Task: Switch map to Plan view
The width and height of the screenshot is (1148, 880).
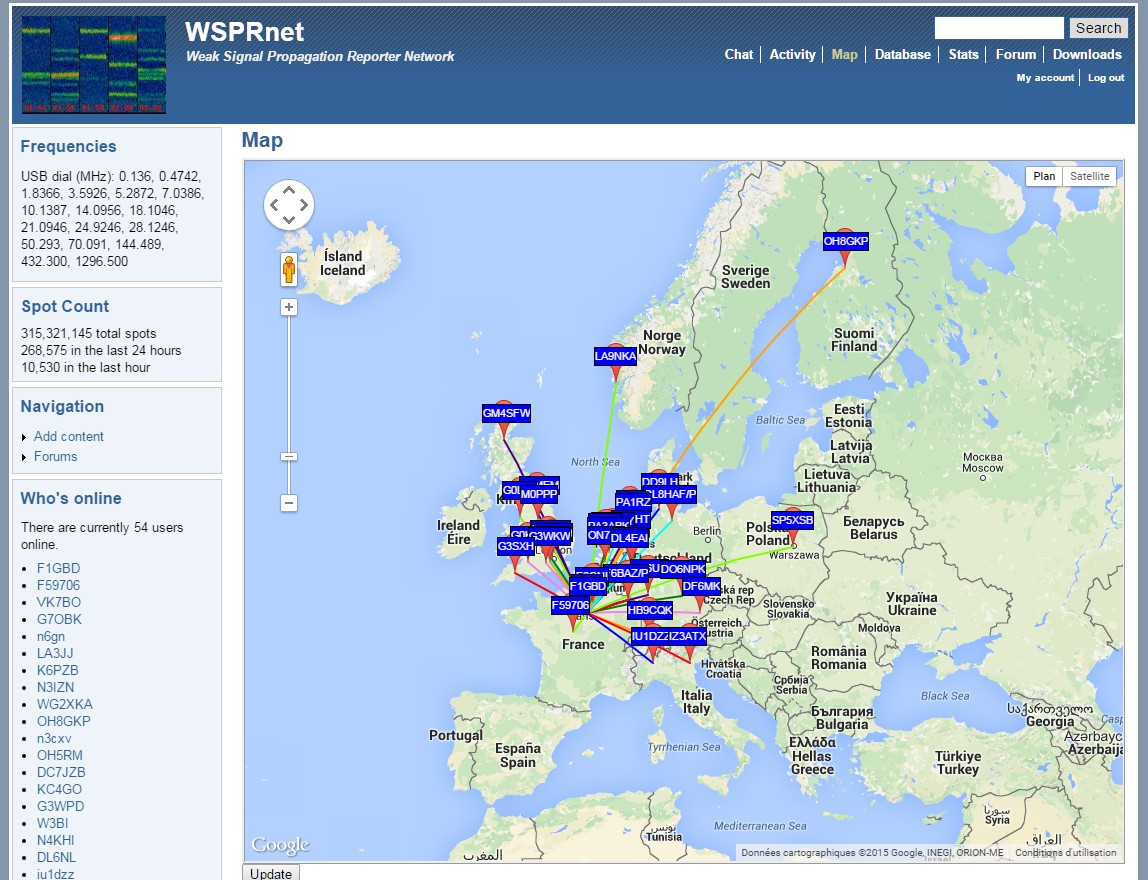Action: click(1044, 176)
